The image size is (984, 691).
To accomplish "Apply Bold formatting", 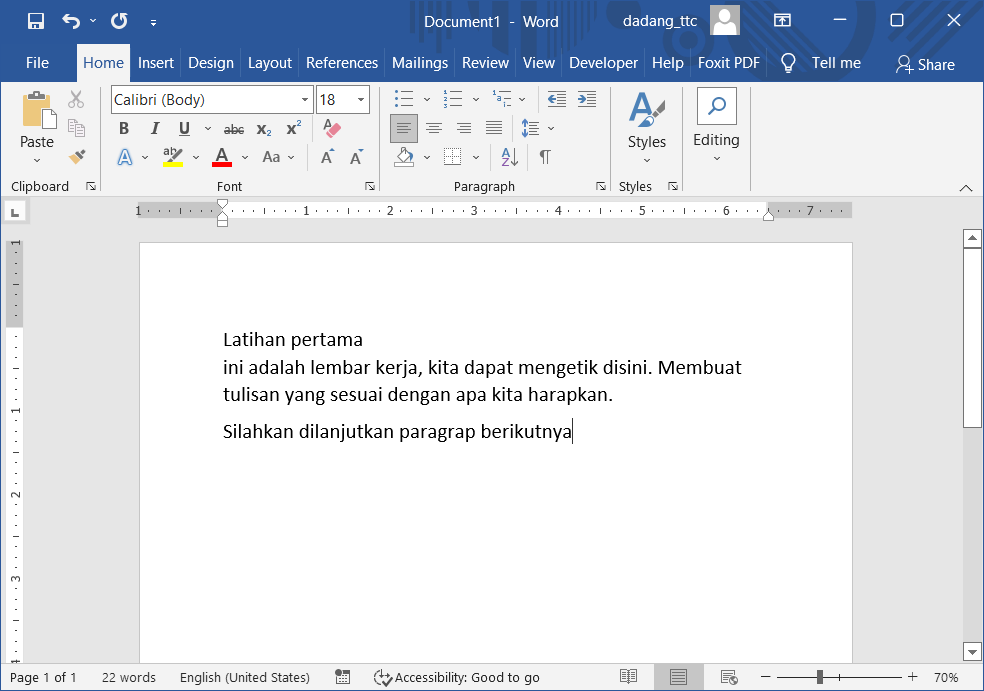I will click(123, 129).
